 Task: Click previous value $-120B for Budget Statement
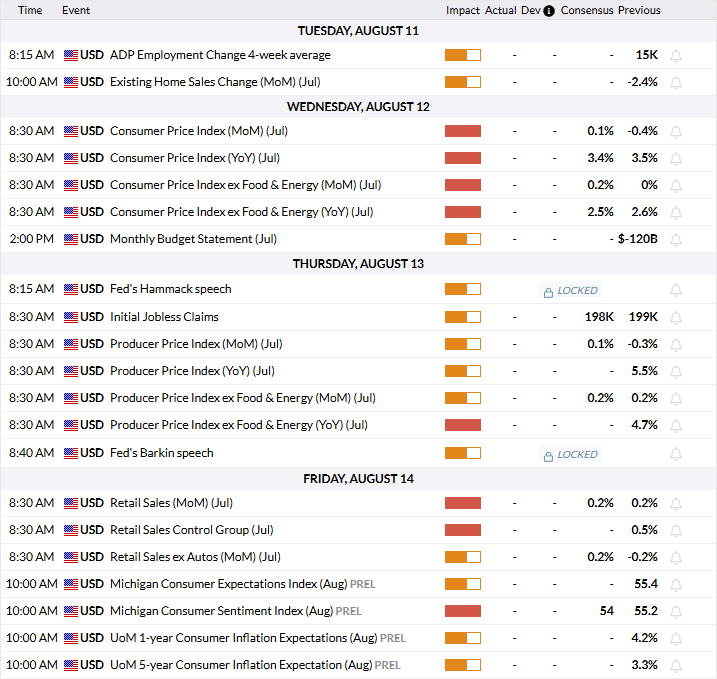(637, 239)
